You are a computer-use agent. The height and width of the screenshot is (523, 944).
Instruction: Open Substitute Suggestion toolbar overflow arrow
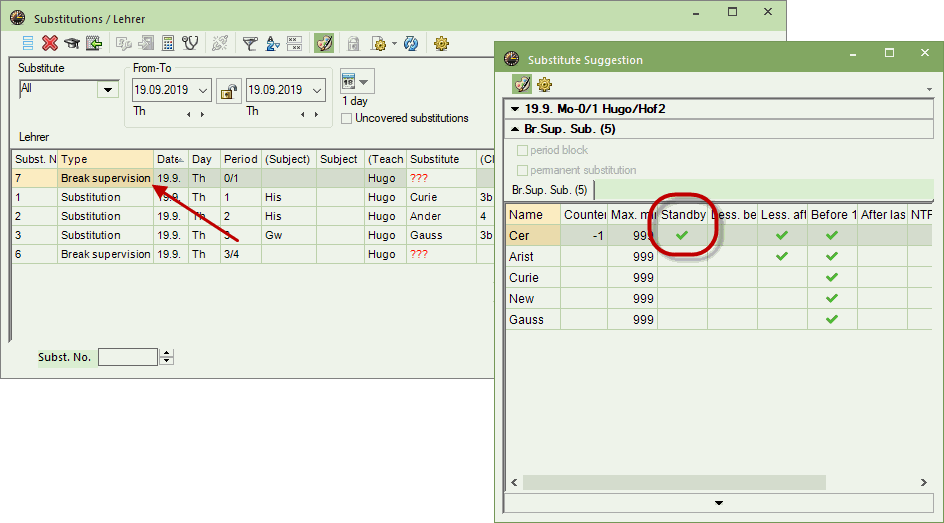(930, 90)
